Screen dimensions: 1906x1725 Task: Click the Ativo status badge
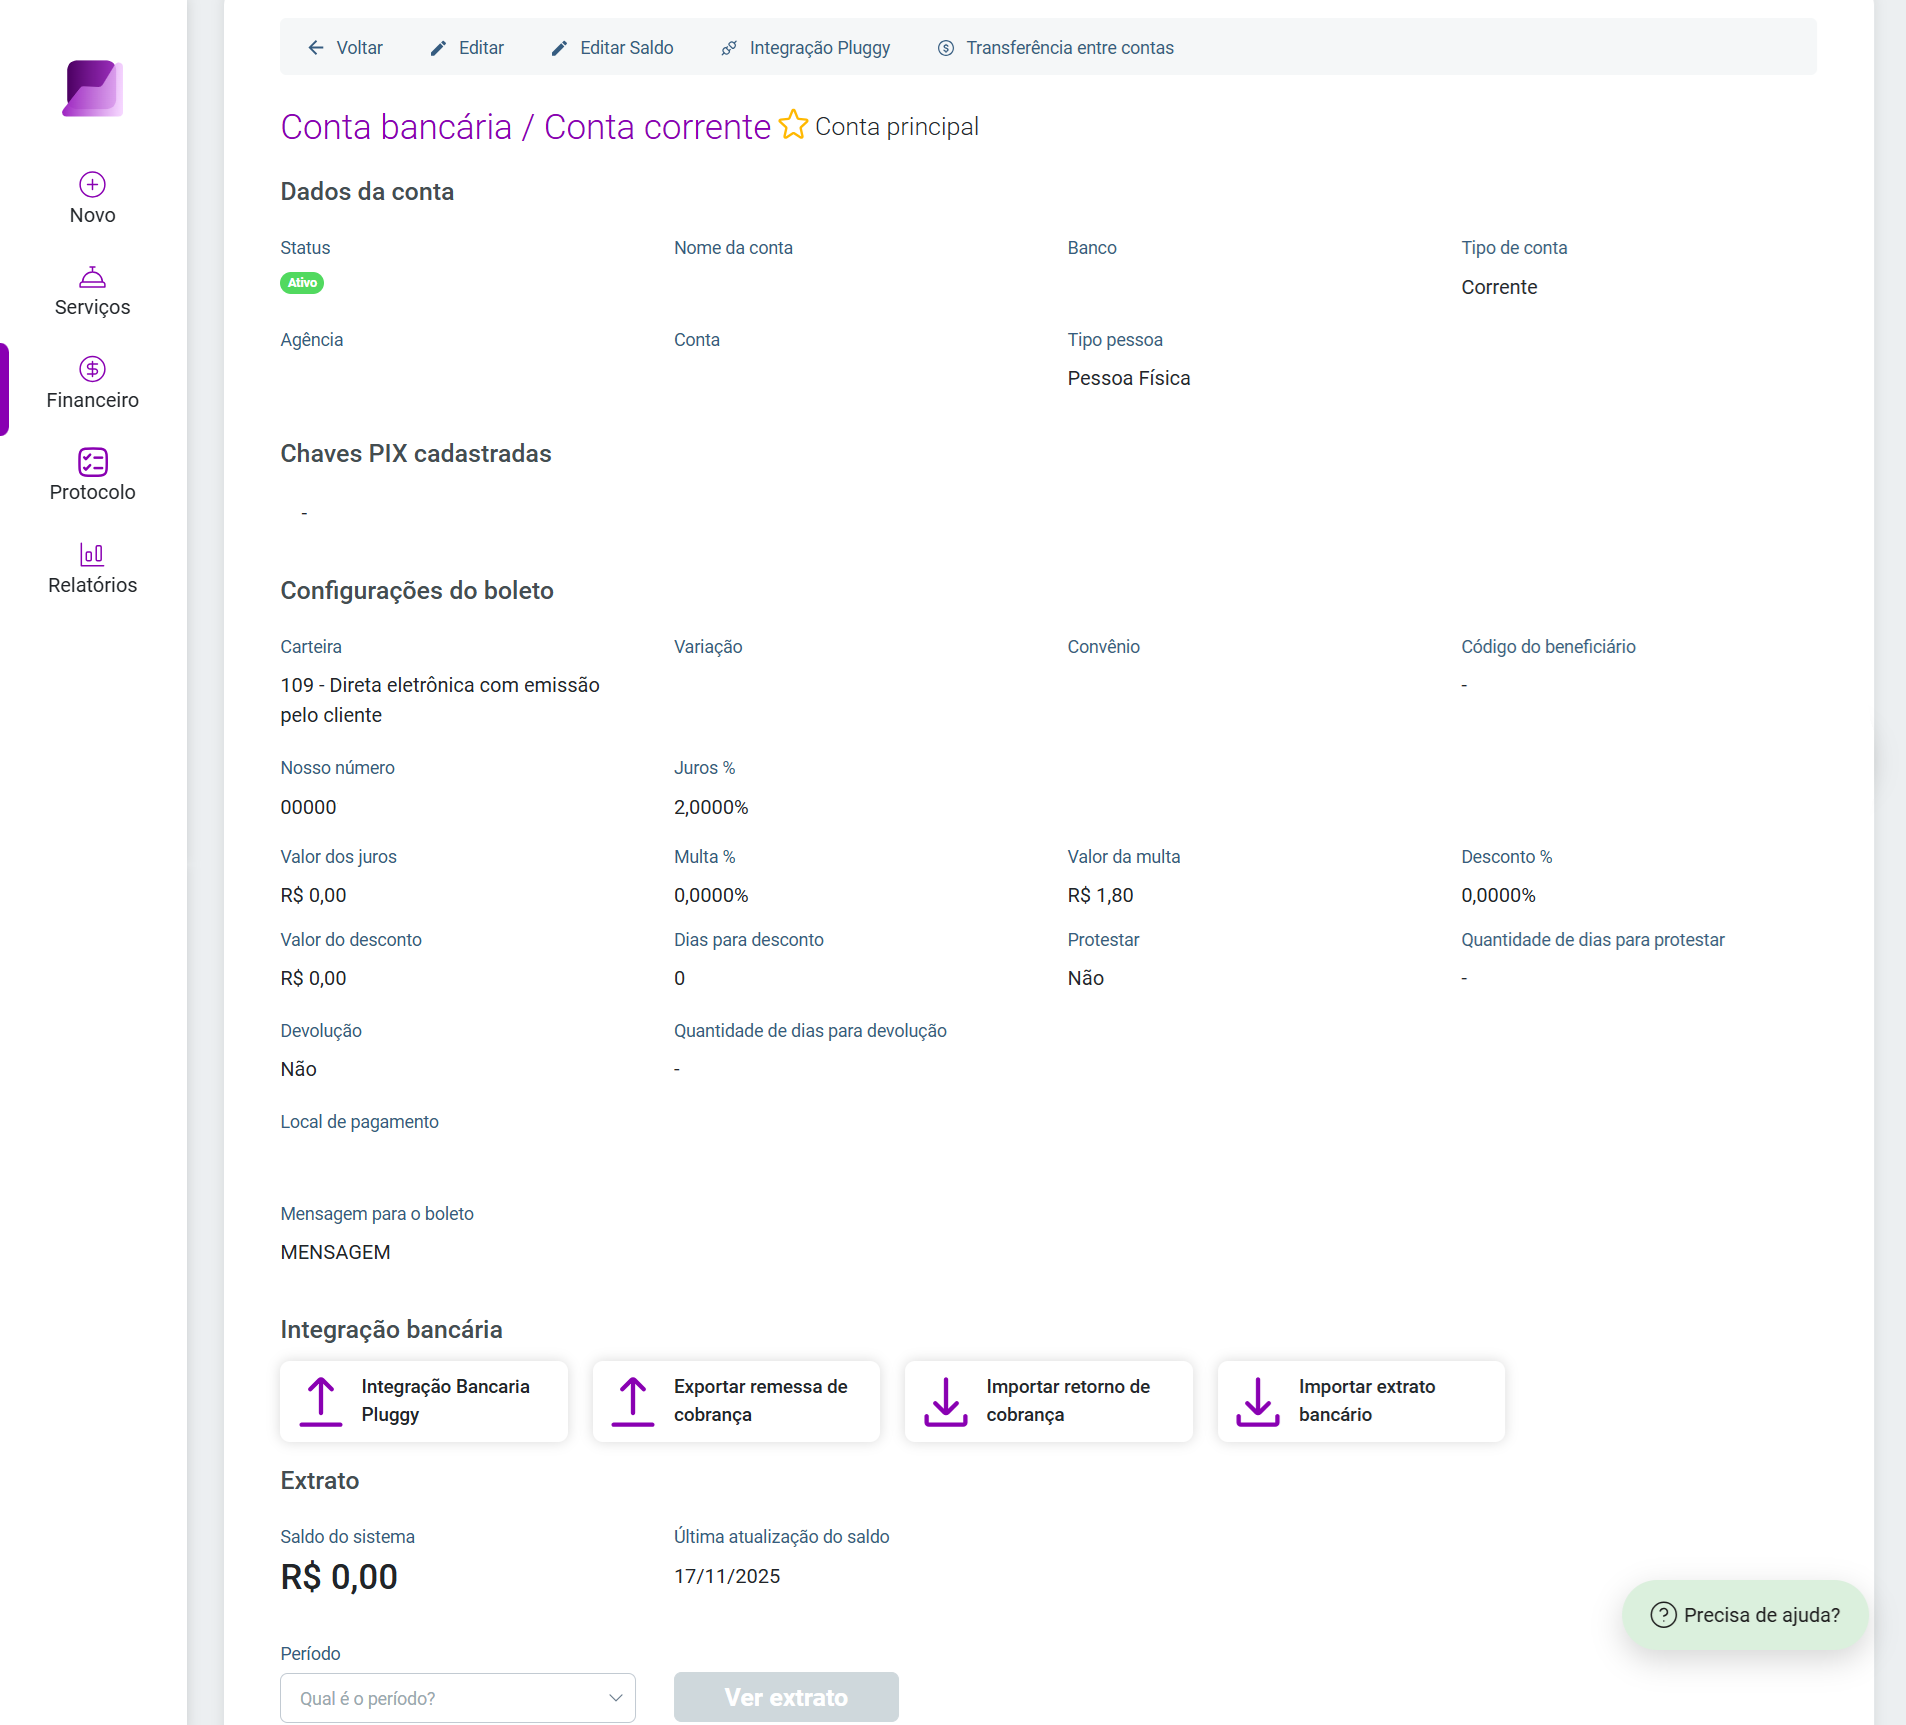302,283
